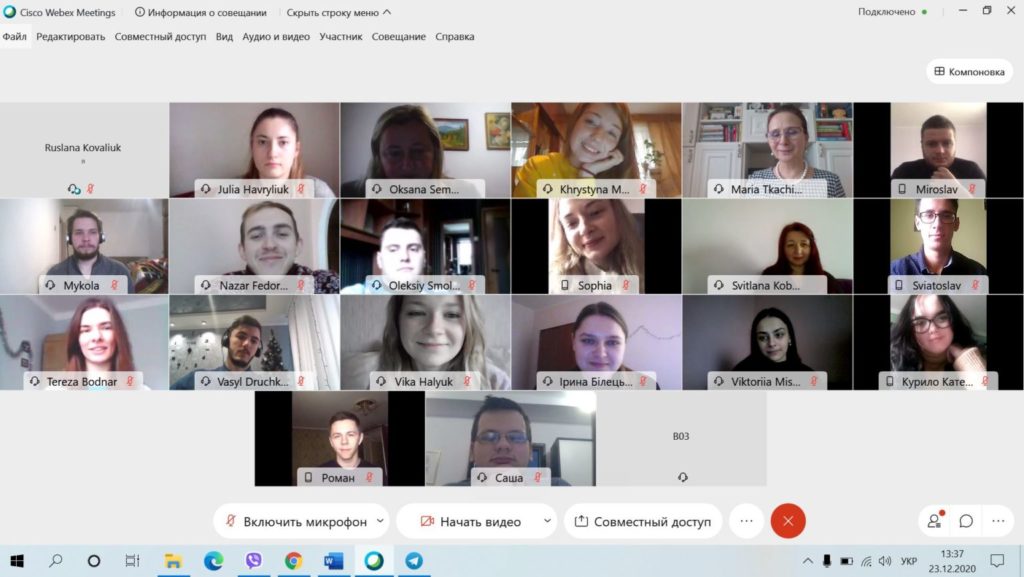Launch Viber from the taskbar
Viewport: 1024px width, 577px height.
[x=254, y=561]
